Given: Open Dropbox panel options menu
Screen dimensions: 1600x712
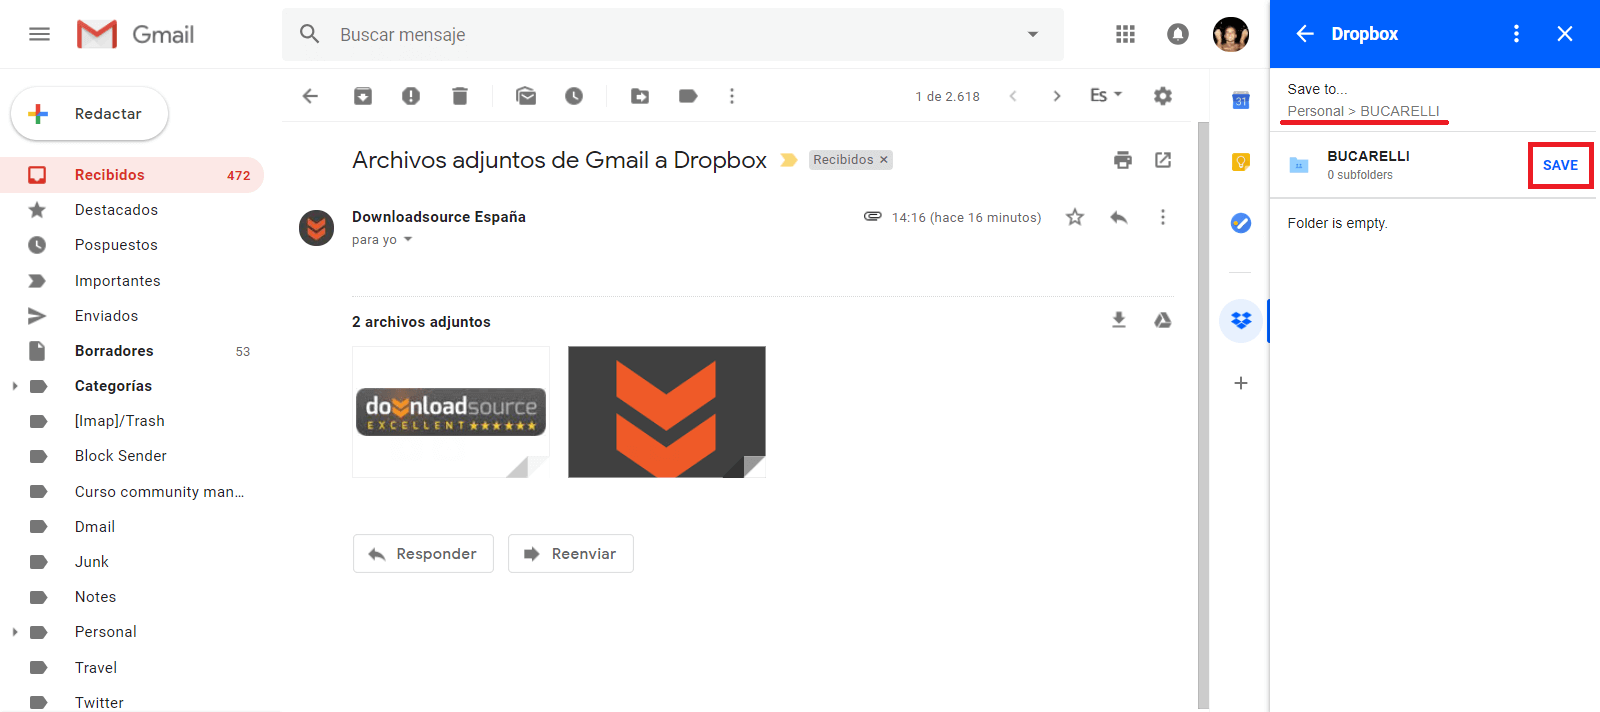Looking at the screenshot, I should 1517,34.
